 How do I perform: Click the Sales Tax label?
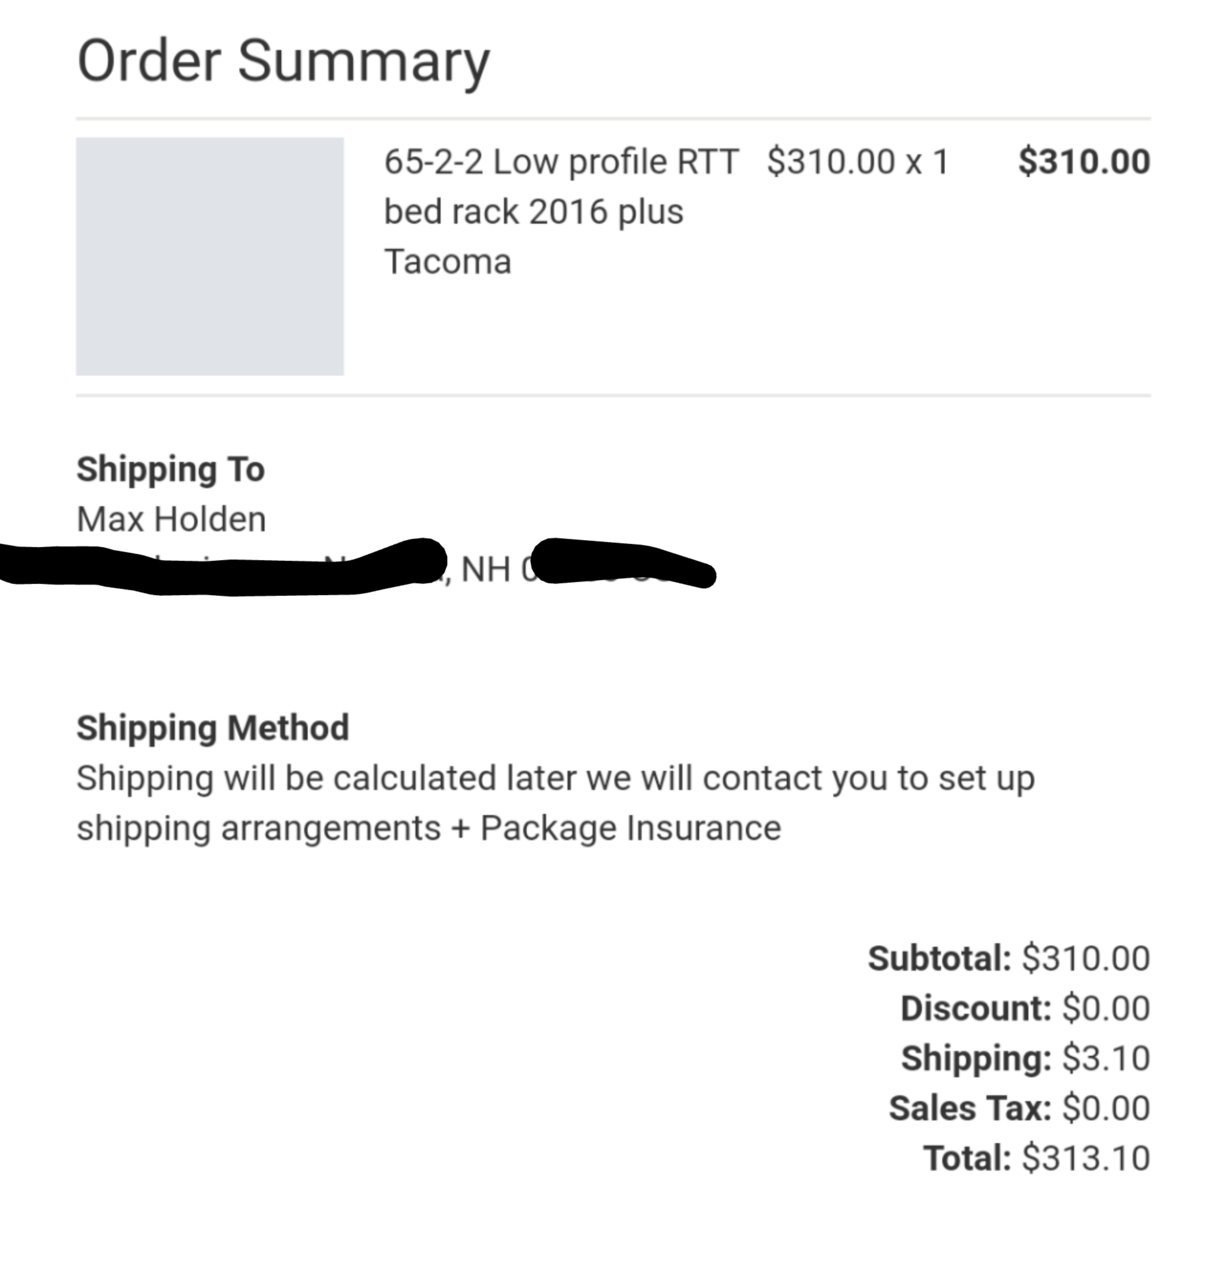[970, 1108]
